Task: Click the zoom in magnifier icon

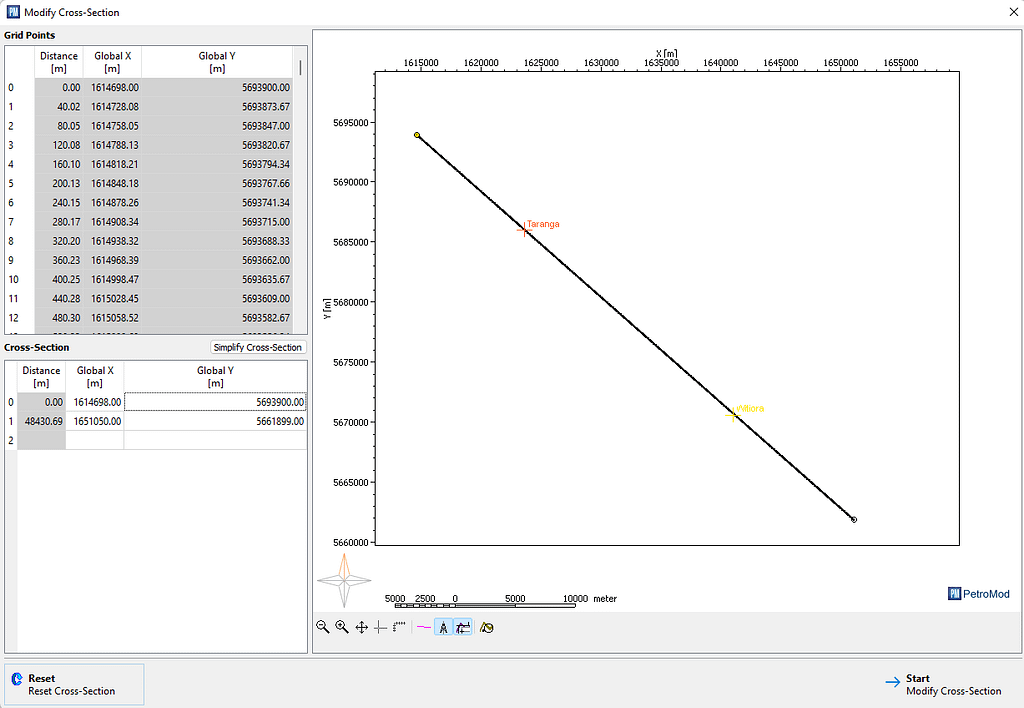Action: (342, 627)
